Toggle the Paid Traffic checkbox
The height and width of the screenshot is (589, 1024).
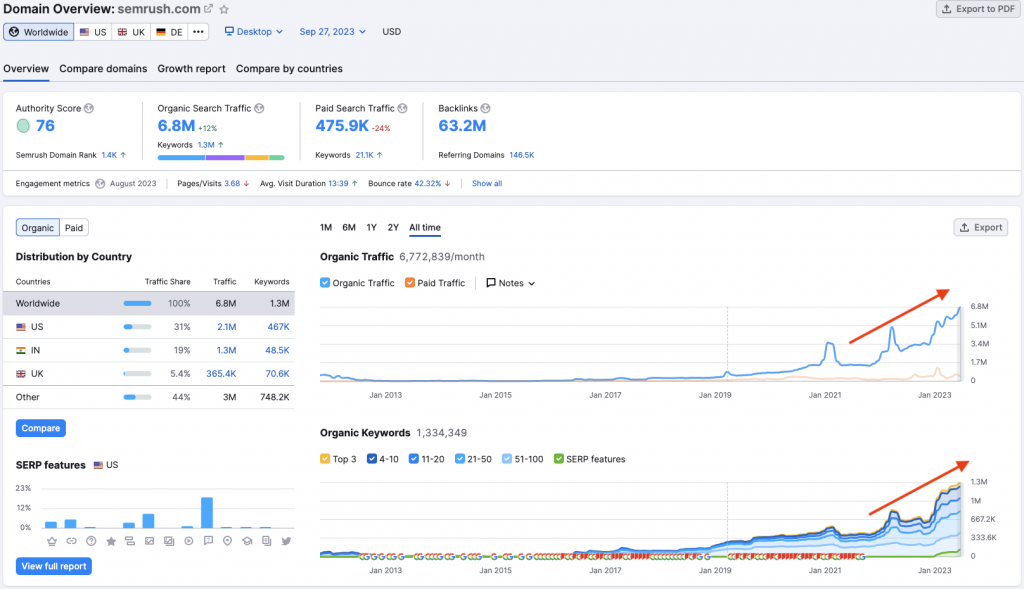pos(409,283)
